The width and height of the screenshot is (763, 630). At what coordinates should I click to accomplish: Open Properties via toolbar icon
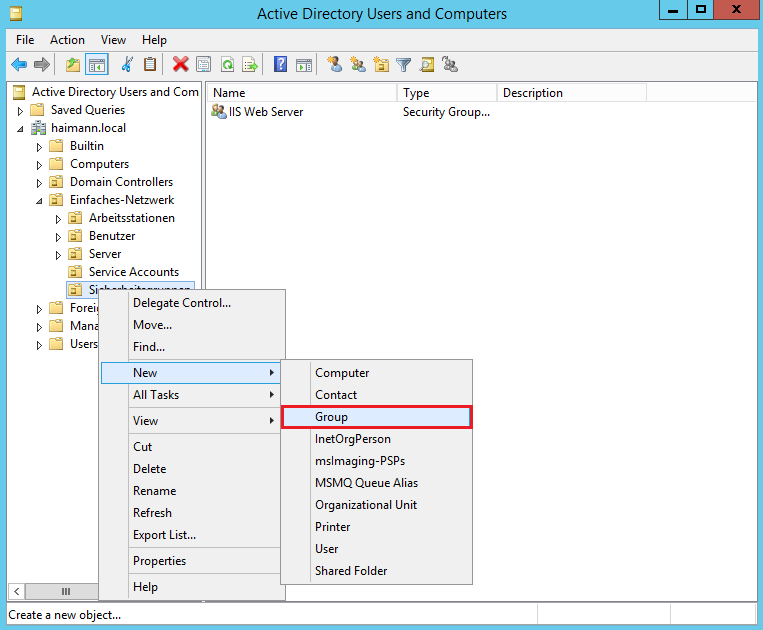coord(203,64)
